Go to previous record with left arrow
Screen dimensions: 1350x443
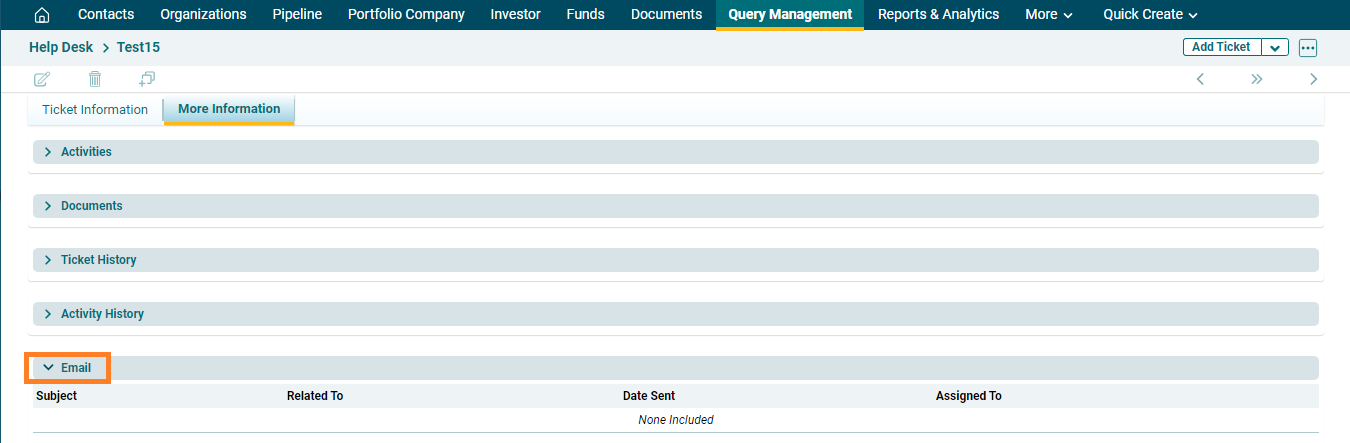(x=1200, y=79)
